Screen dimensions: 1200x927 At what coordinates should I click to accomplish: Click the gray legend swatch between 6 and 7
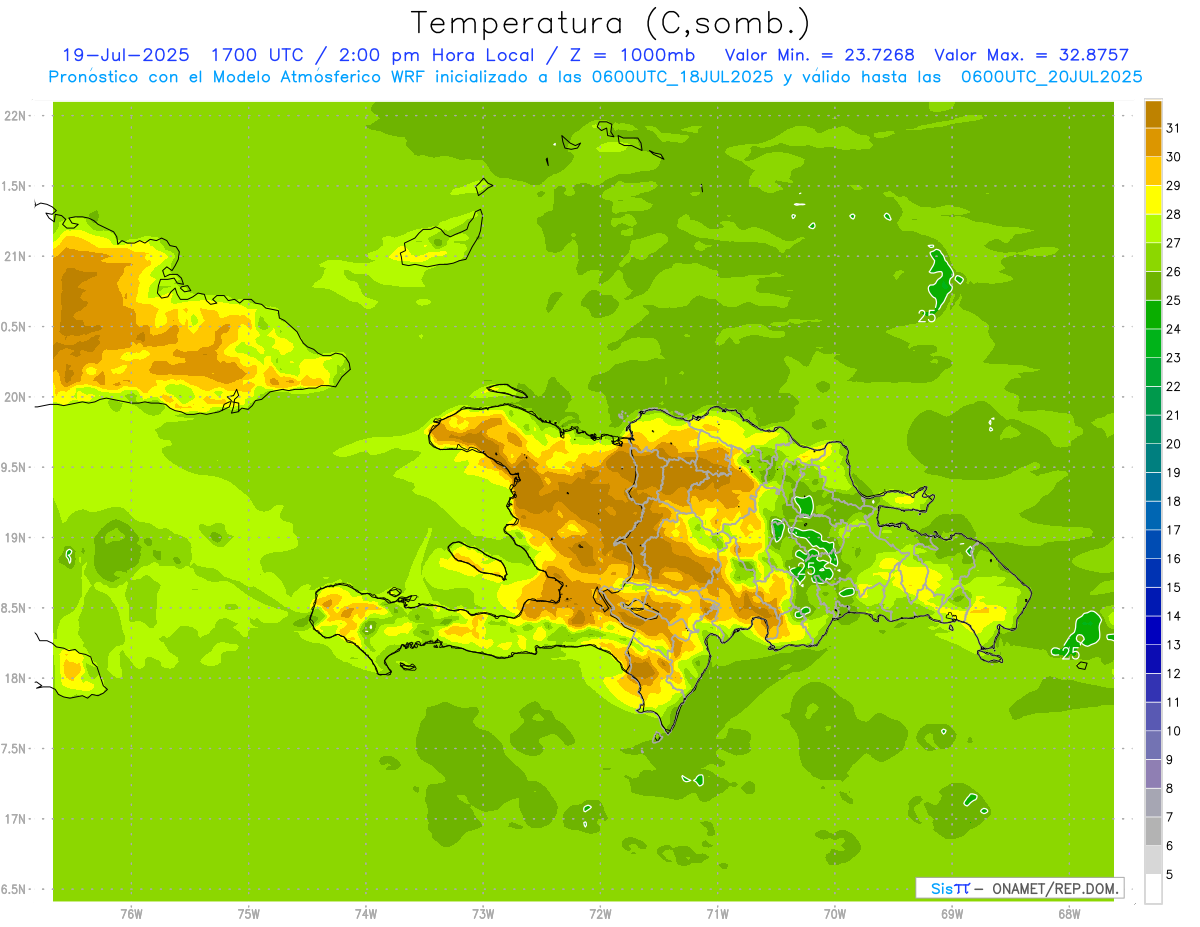[1153, 831]
